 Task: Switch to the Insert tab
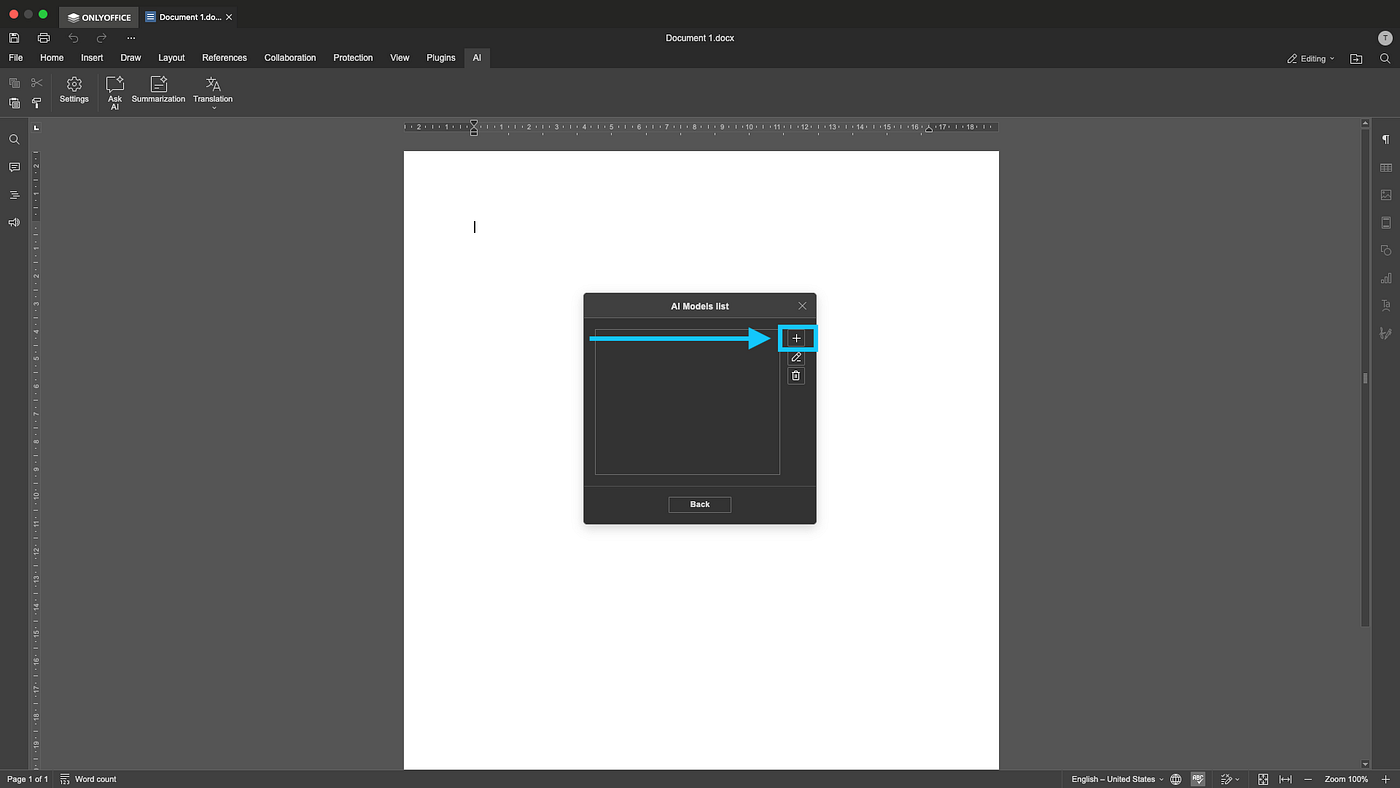coord(92,58)
